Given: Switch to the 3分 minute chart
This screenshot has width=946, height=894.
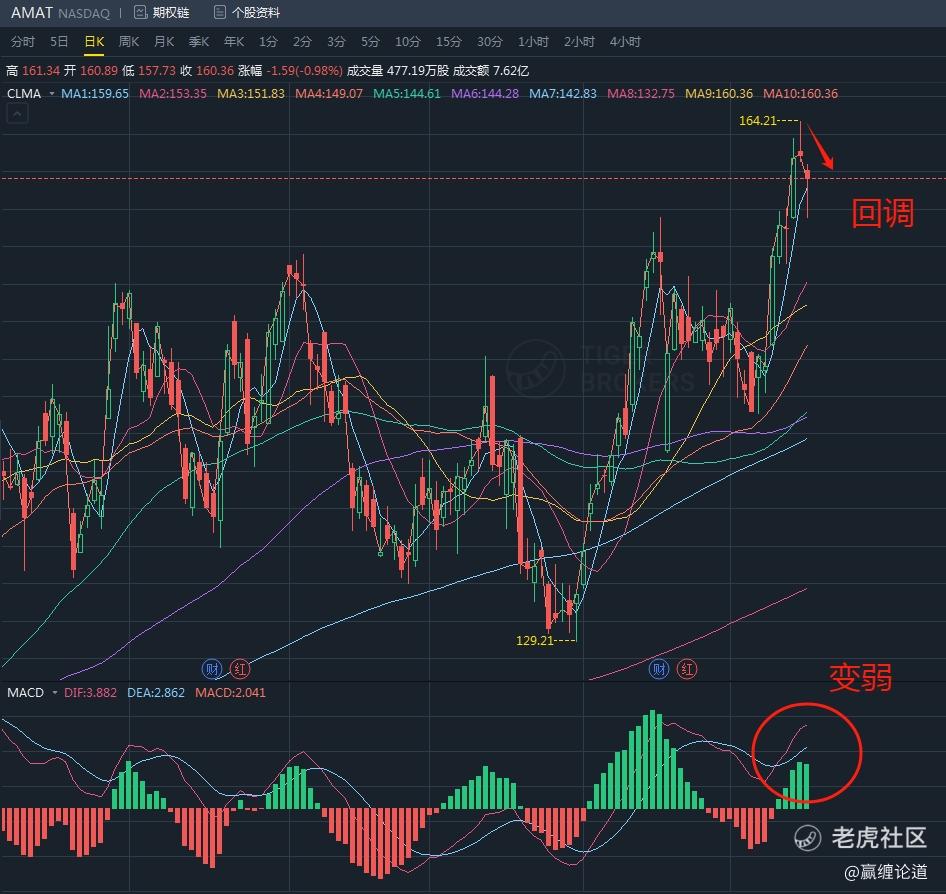Looking at the screenshot, I should point(337,42).
